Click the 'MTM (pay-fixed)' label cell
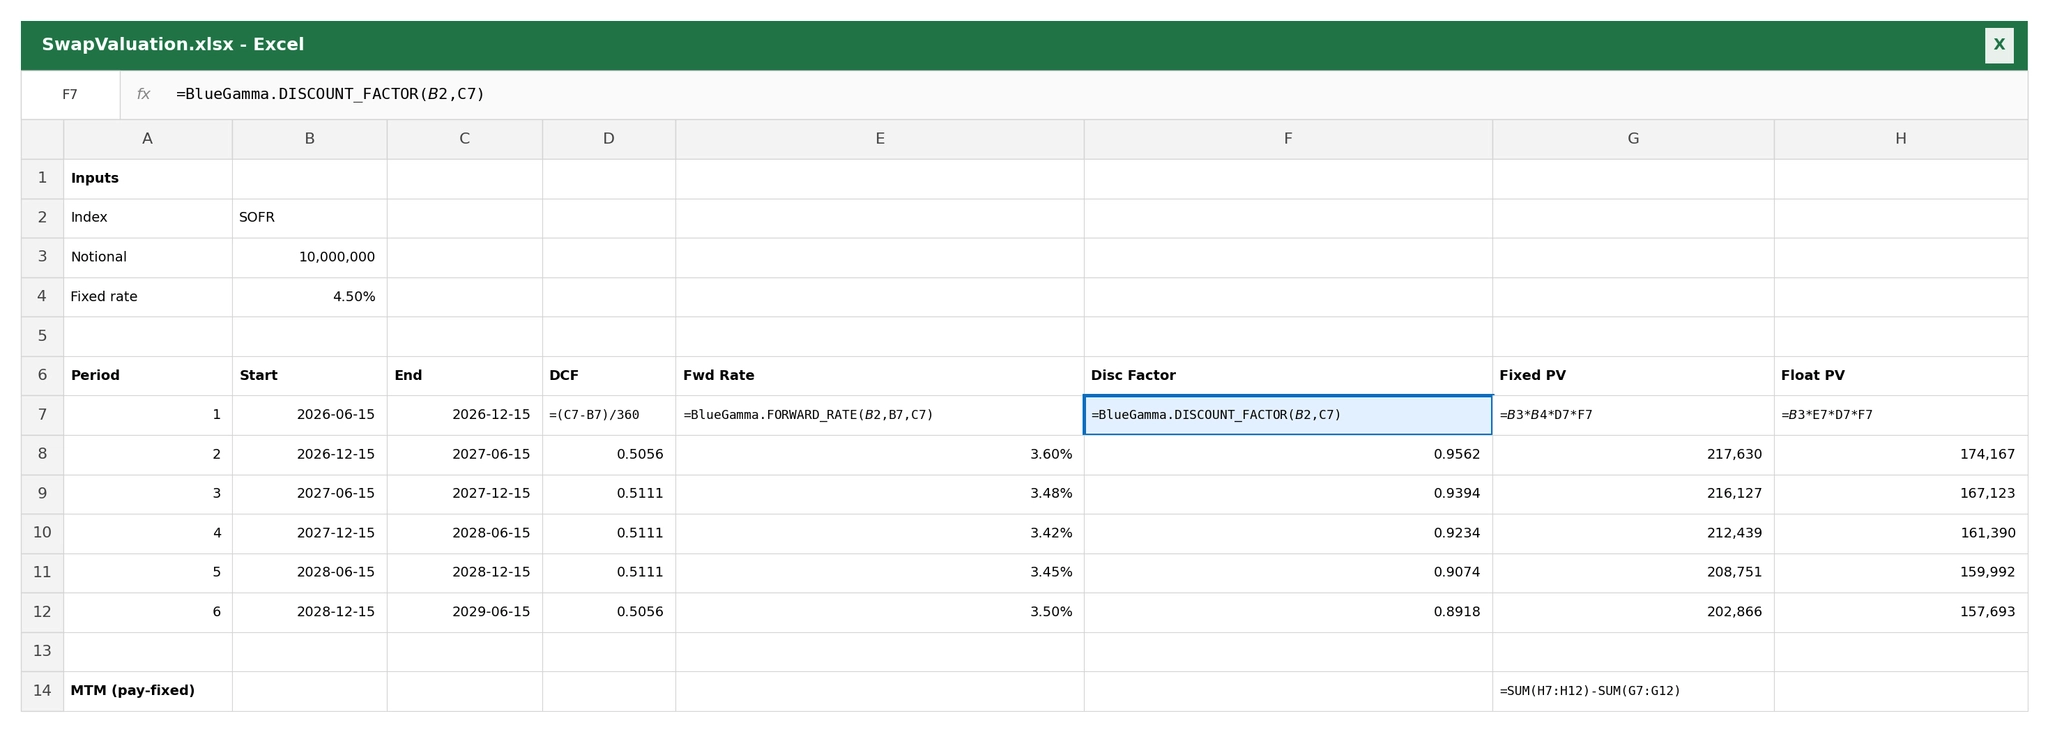Image resolution: width=2048 pixels, height=732 pixels. pyautogui.click(x=148, y=691)
